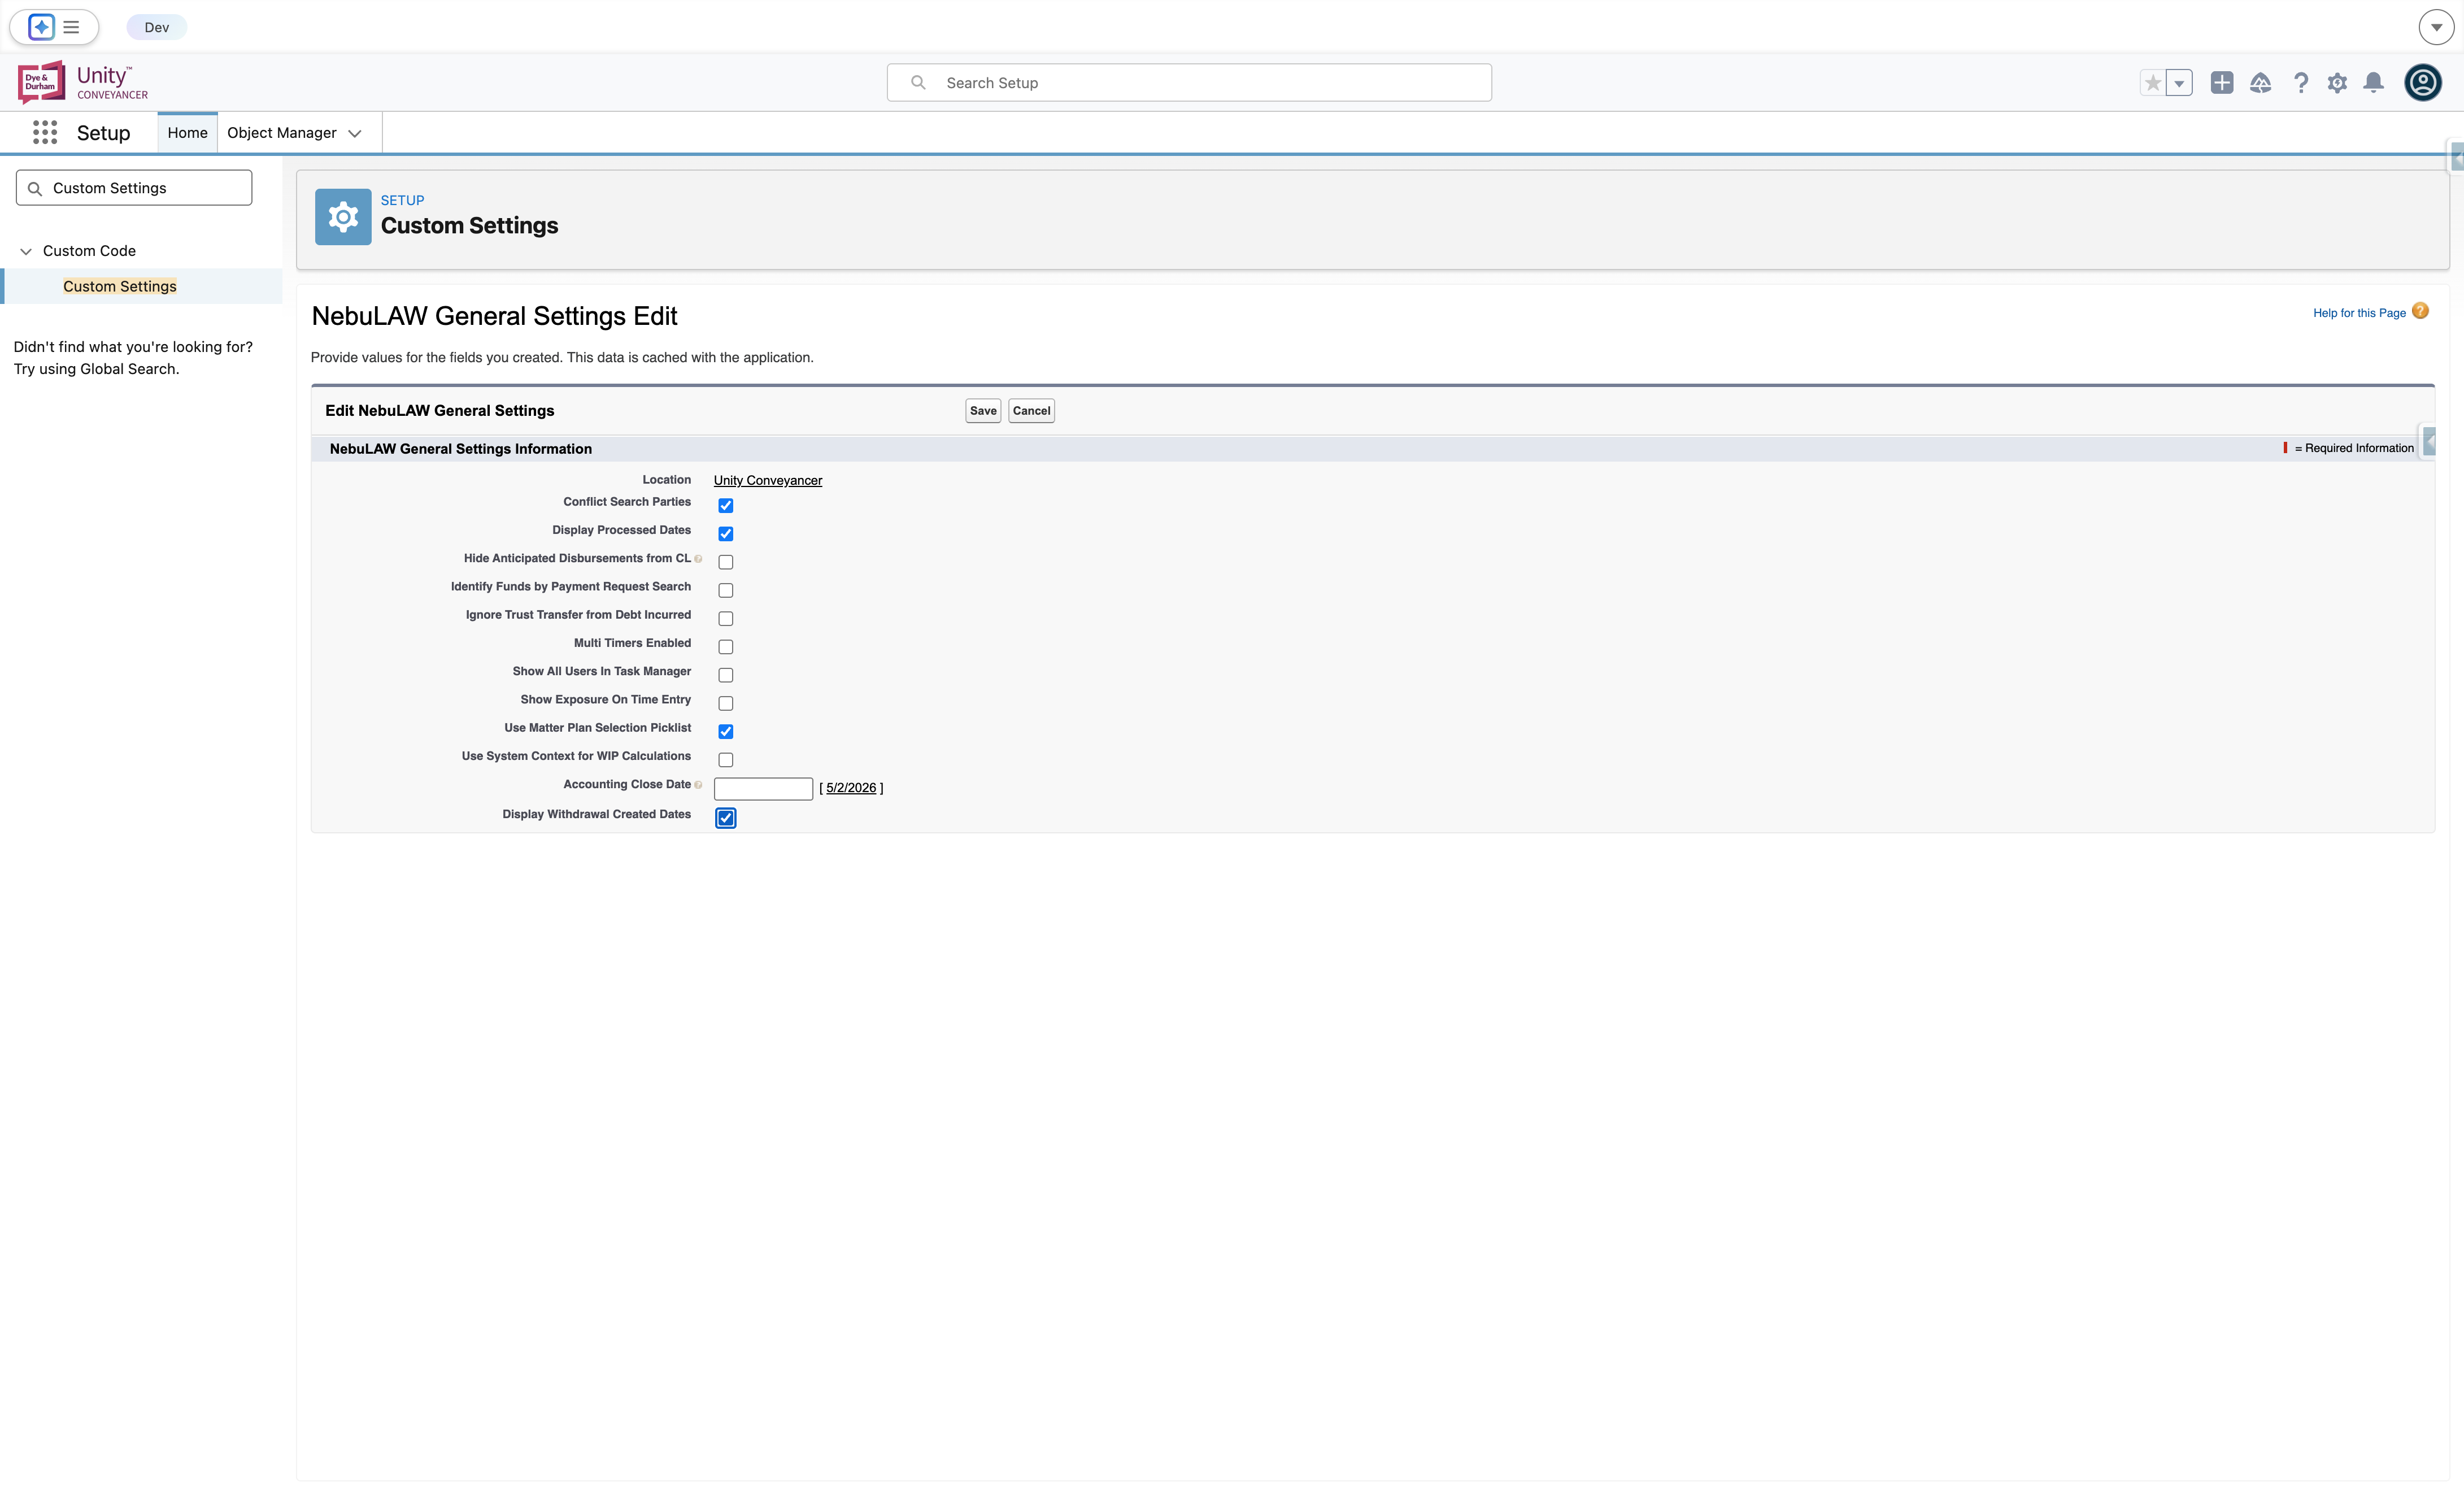Insert today's date link 5/2/2026
The height and width of the screenshot is (1495, 2464).
pyautogui.click(x=851, y=788)
